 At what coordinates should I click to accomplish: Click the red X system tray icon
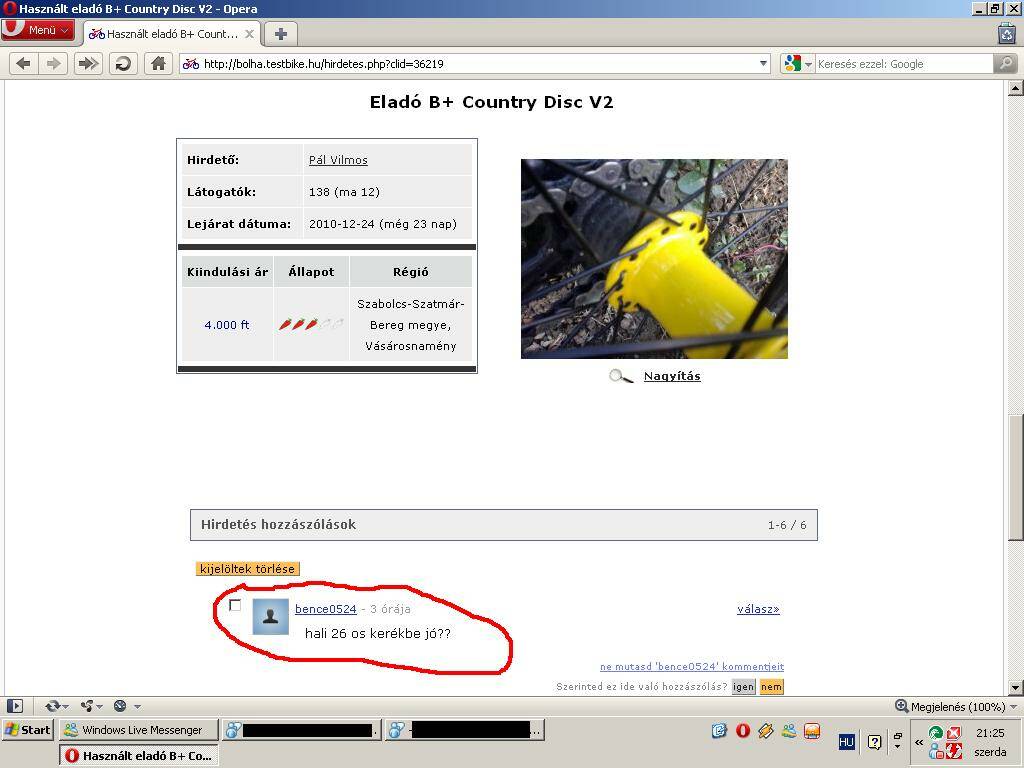[953, 733]
